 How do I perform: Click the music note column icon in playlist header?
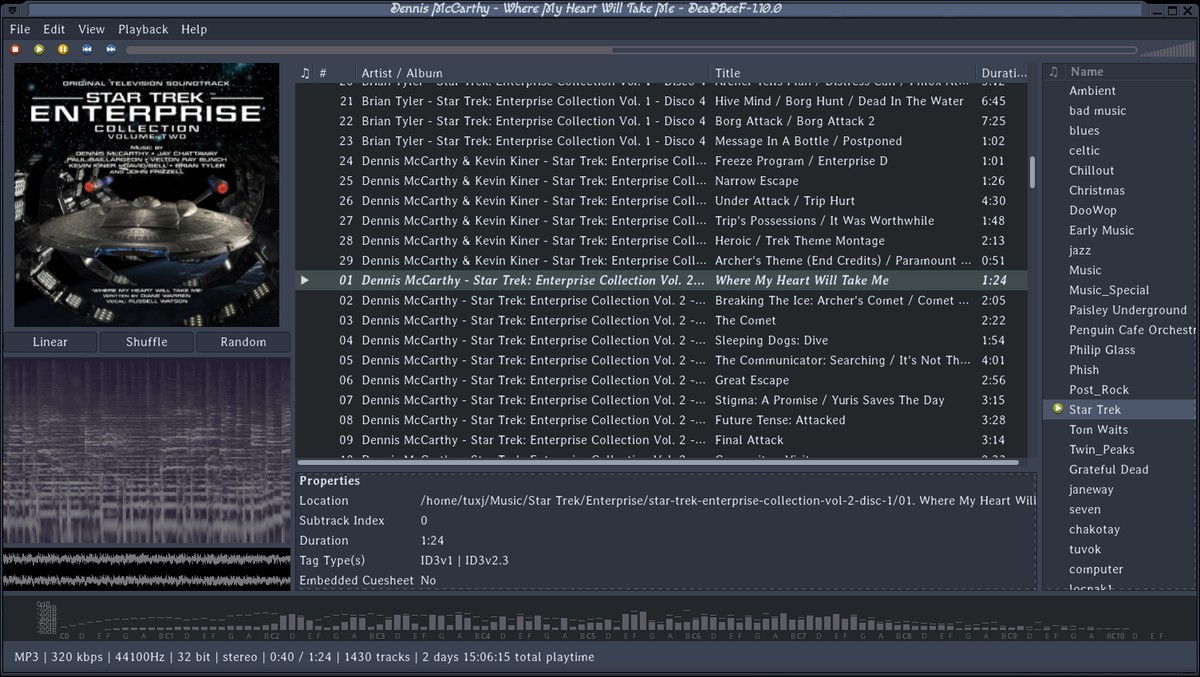pos(305,73)
